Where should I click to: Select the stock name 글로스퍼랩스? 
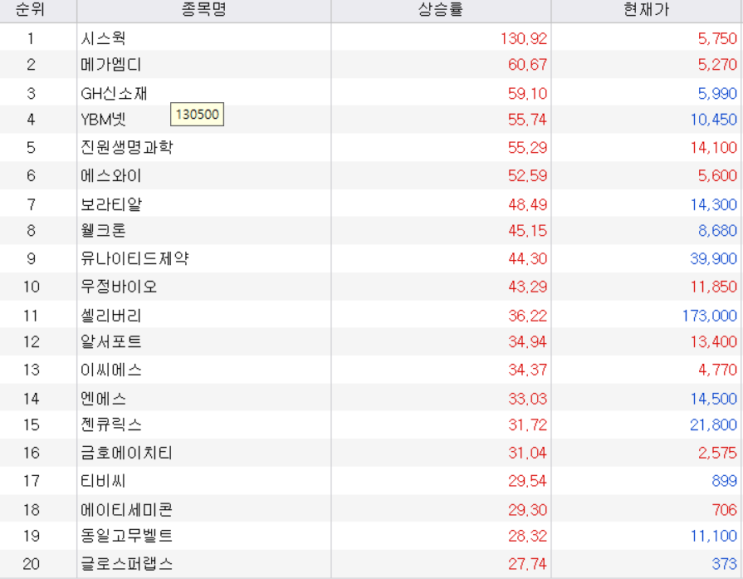click(x=127, y=564)
